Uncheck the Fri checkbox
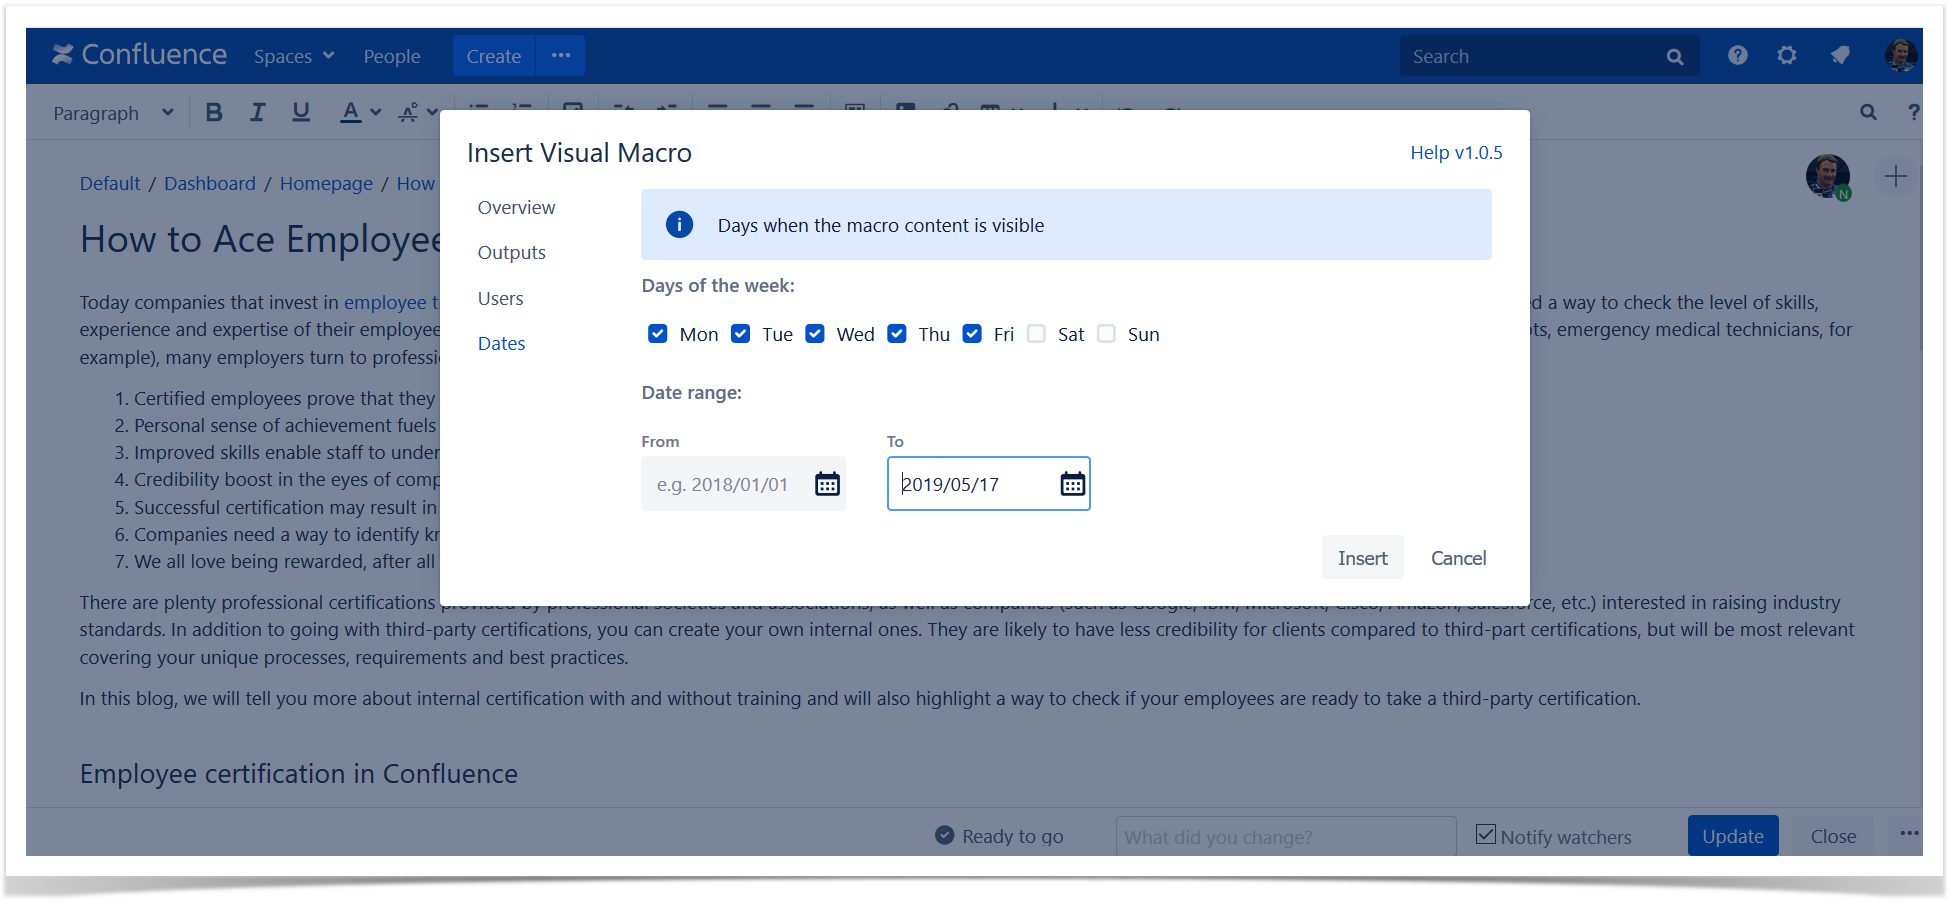 pyautogui.click(x=972, y=334)
